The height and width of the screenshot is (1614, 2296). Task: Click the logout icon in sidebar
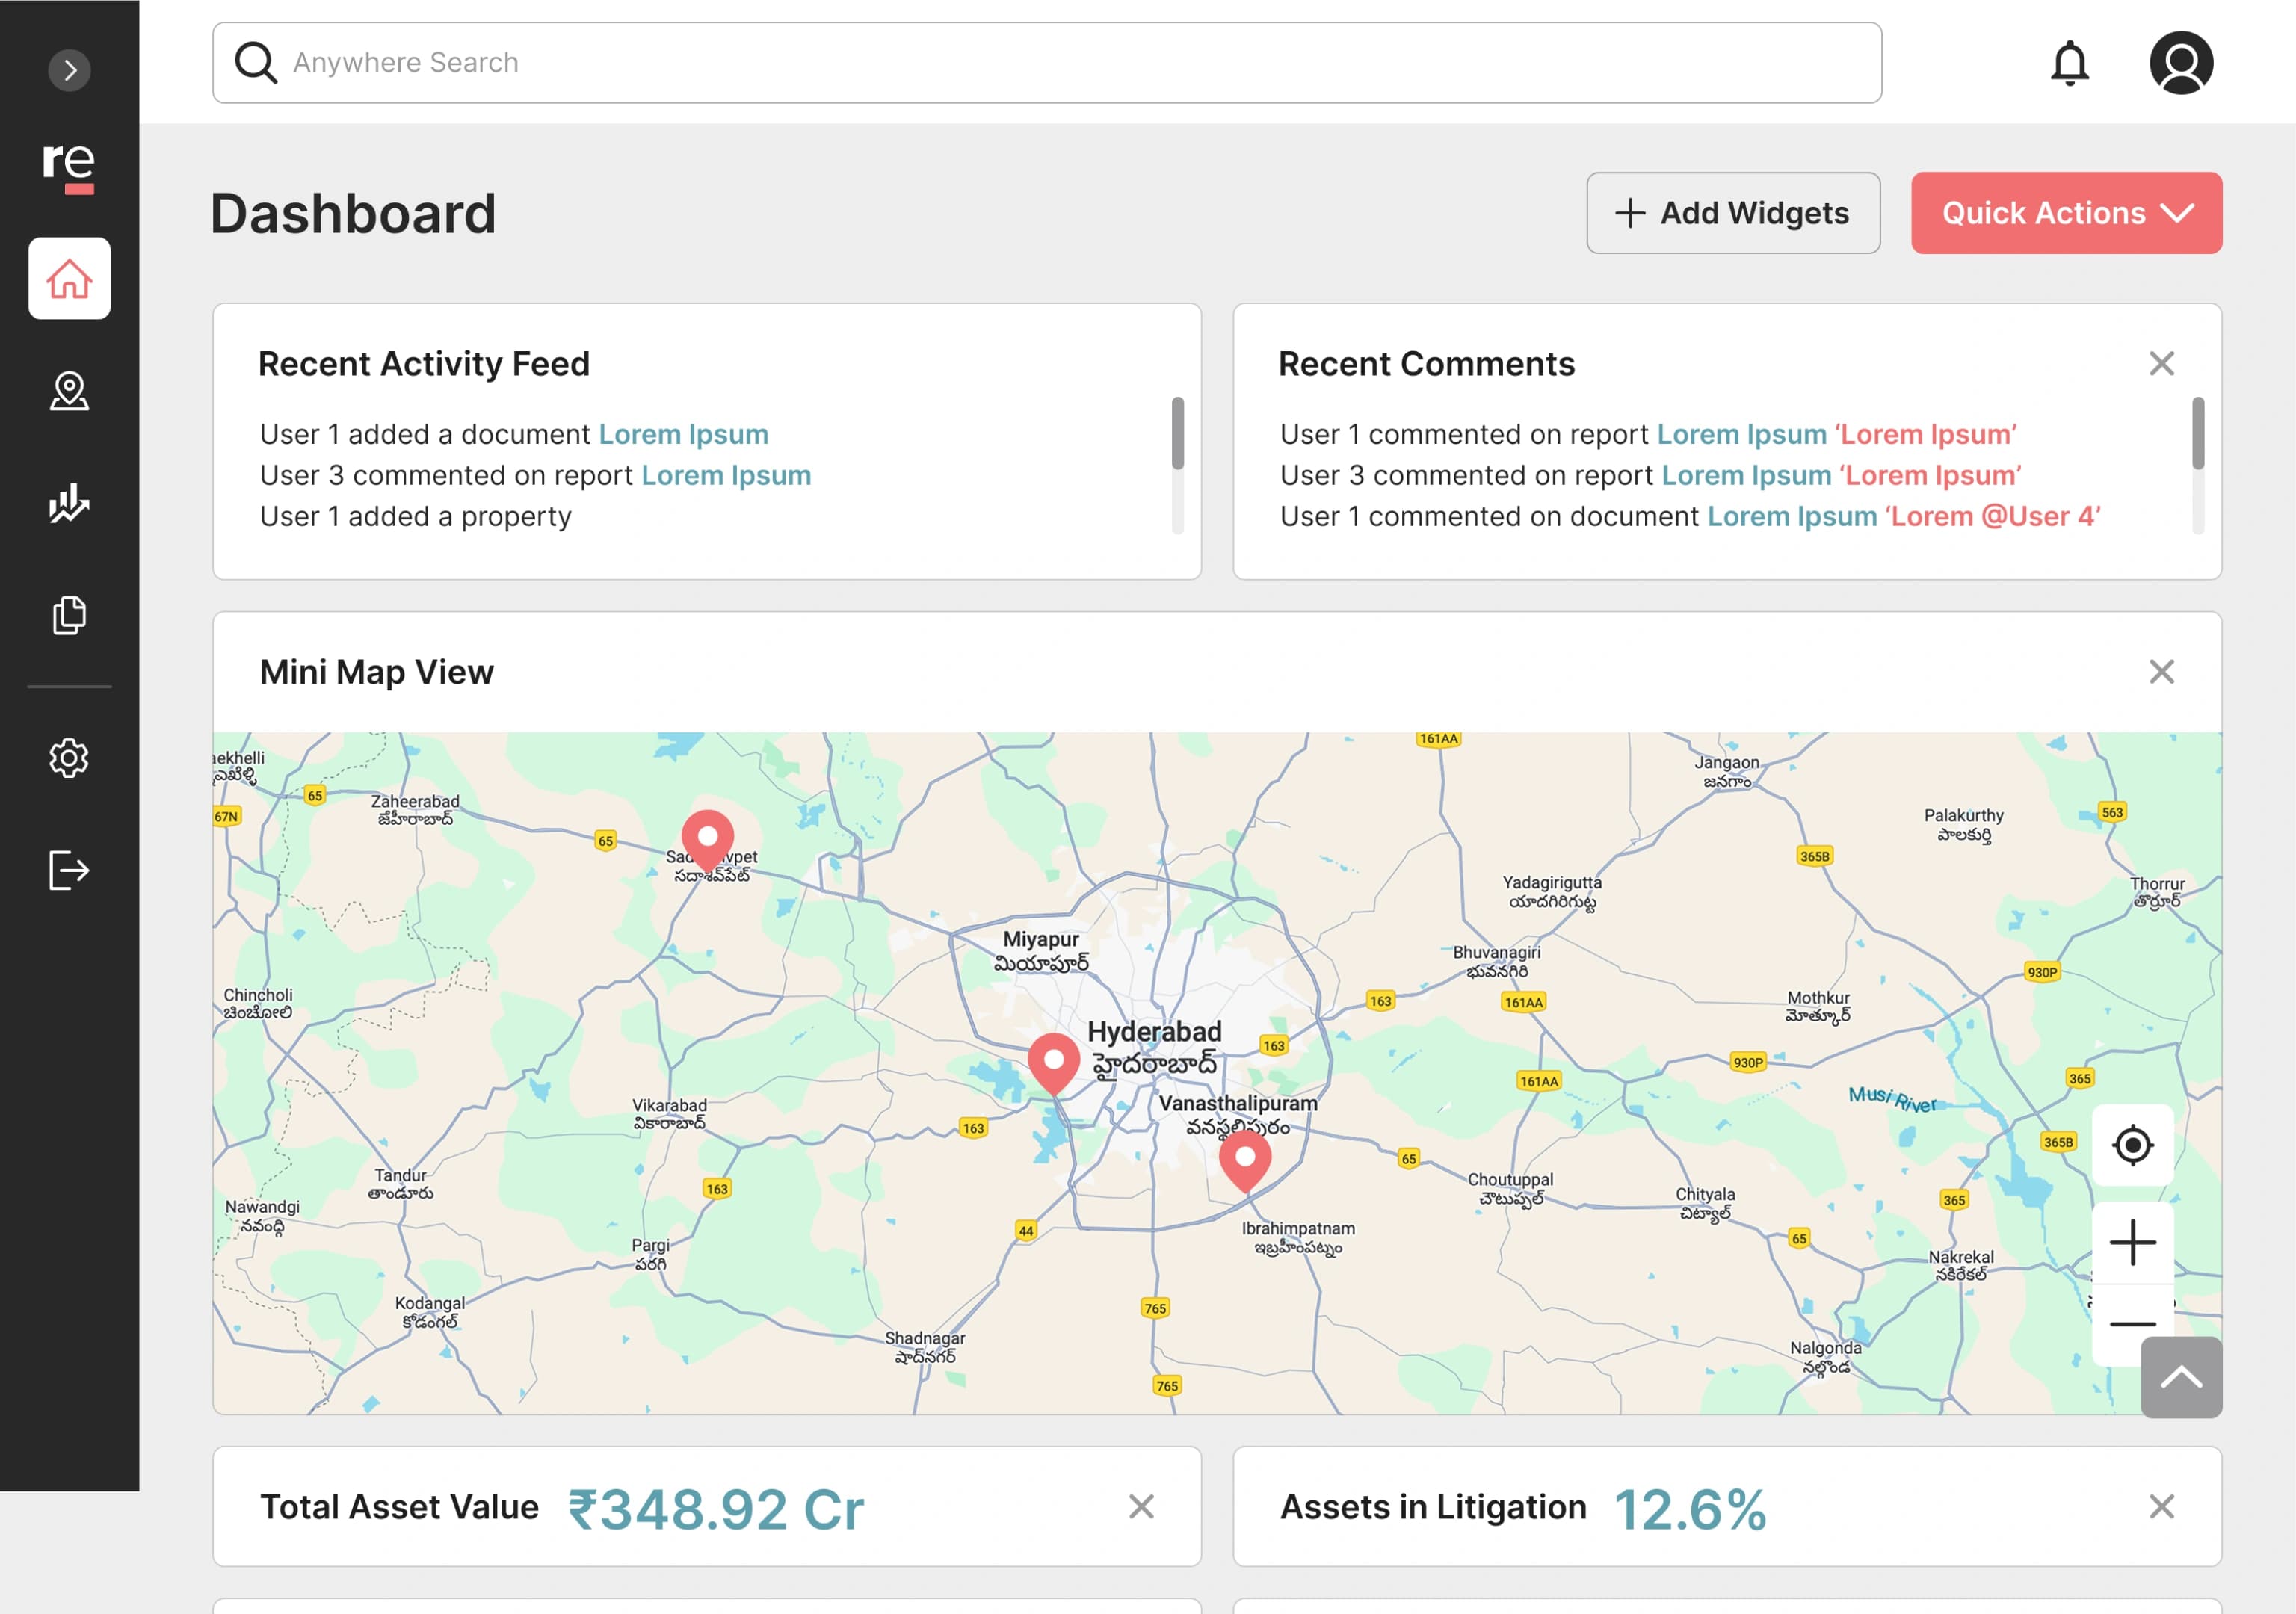pos(69,870)
